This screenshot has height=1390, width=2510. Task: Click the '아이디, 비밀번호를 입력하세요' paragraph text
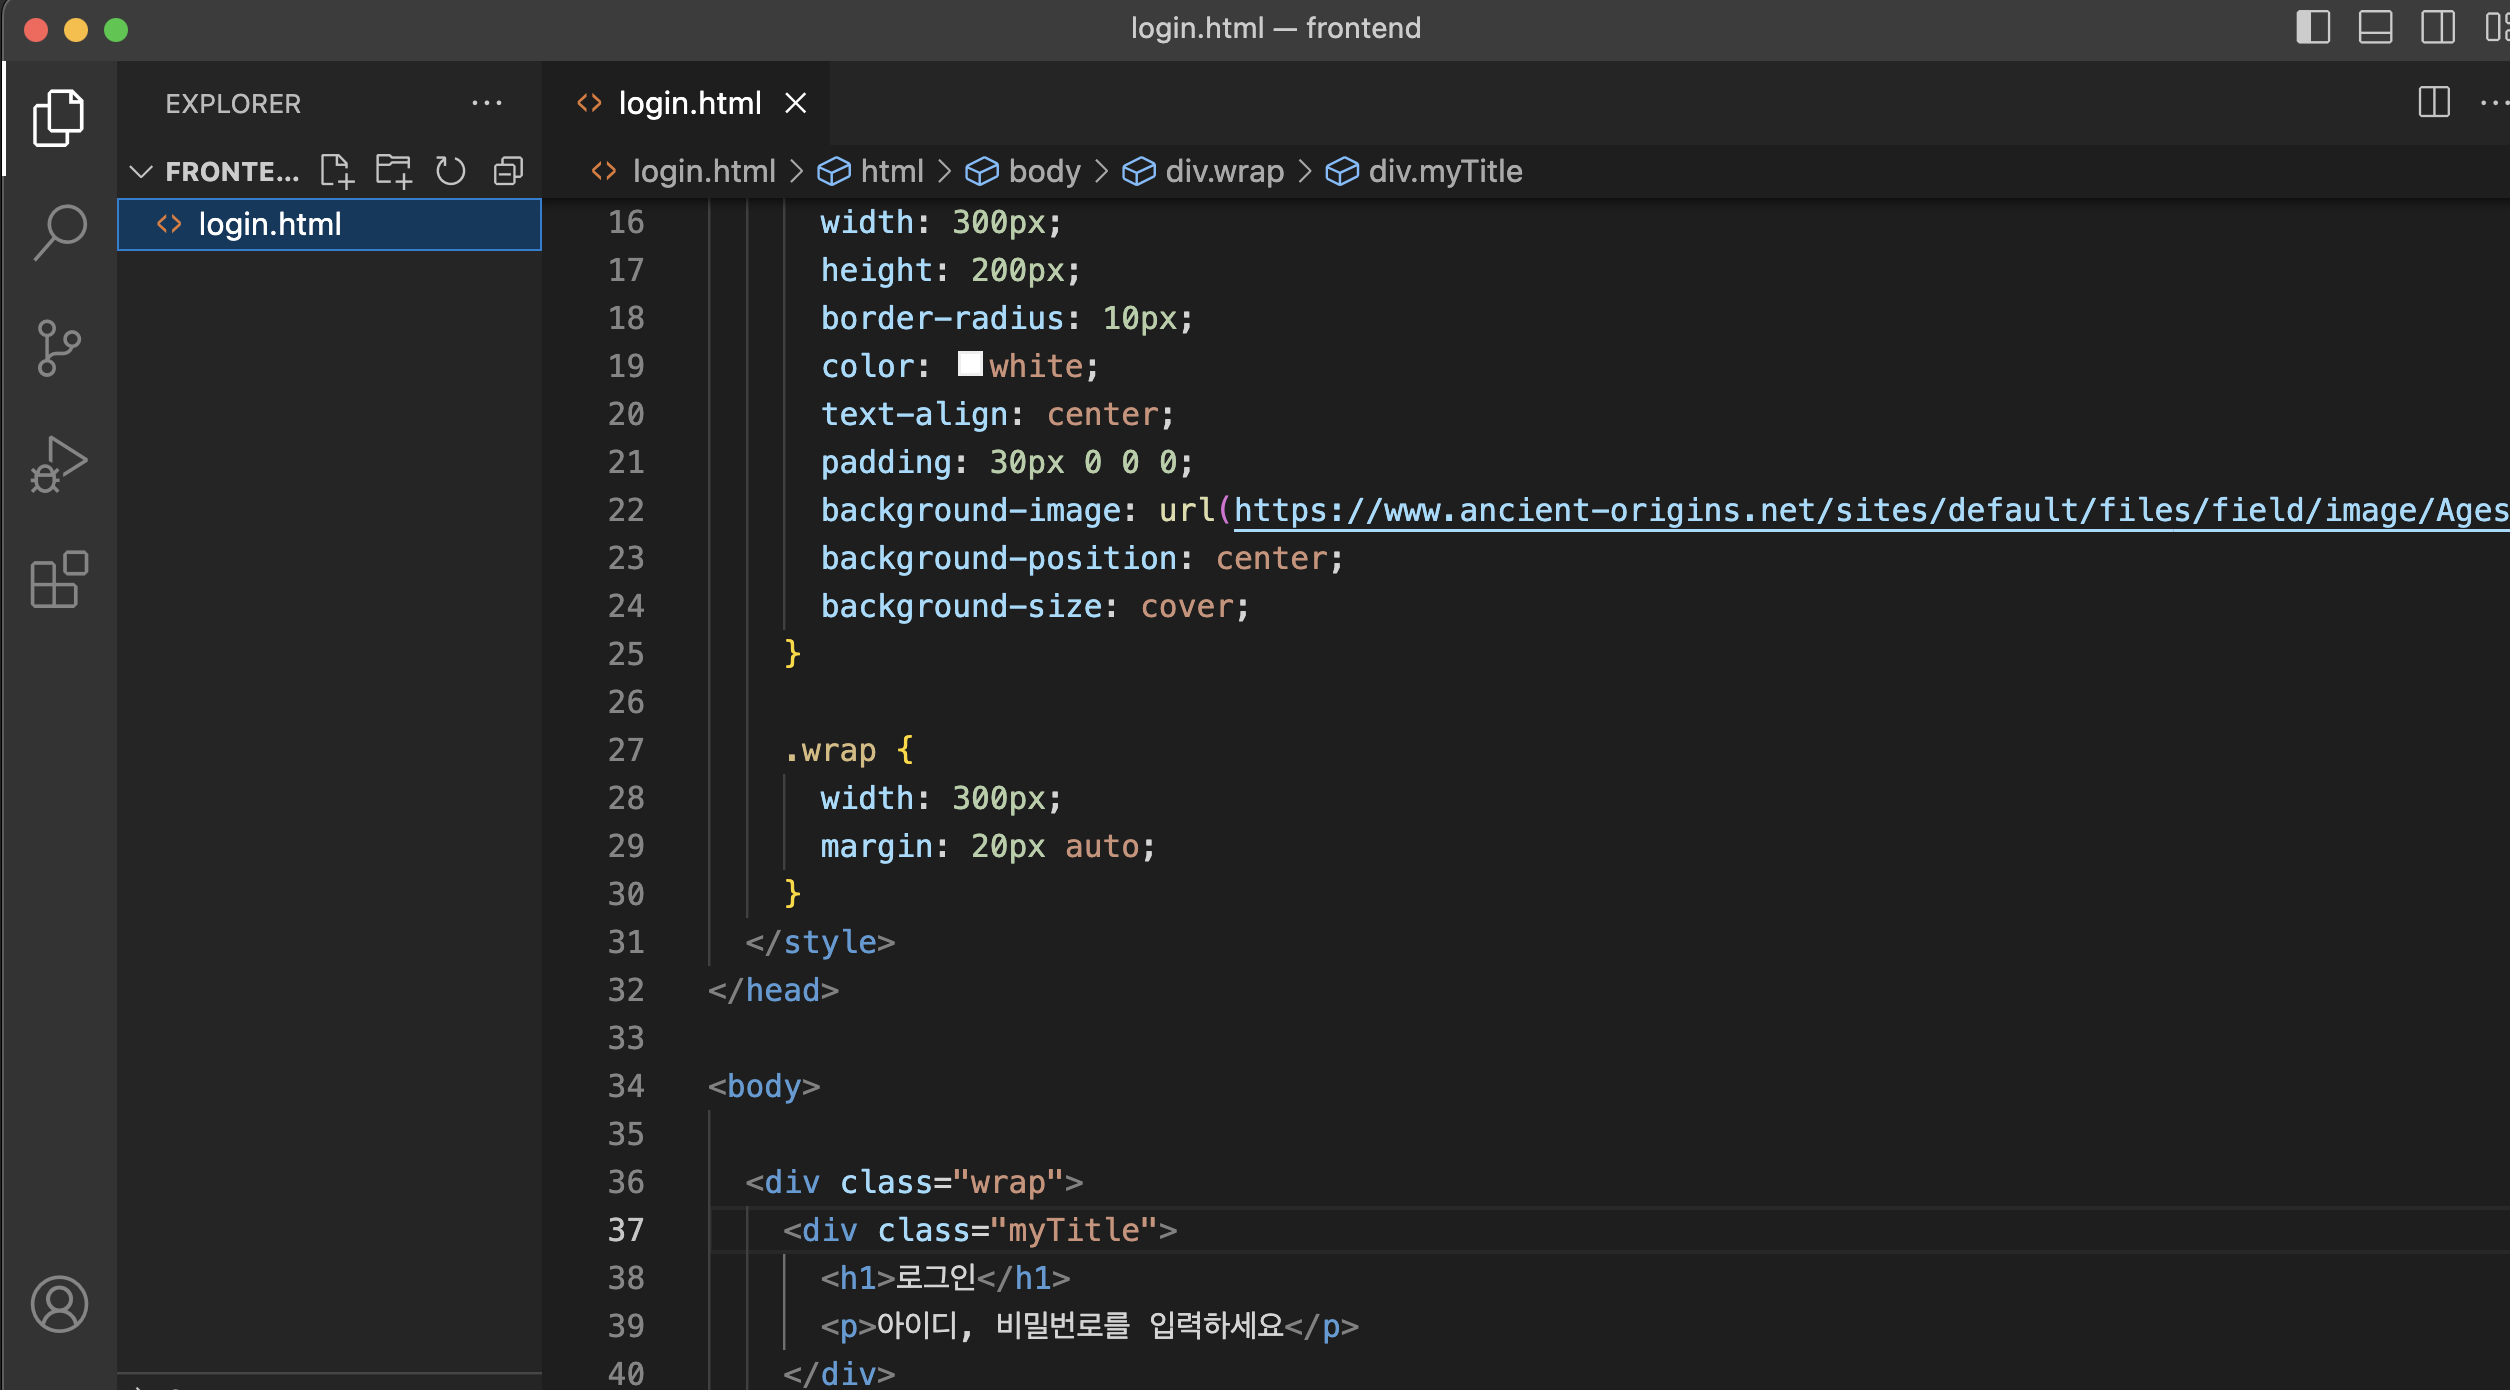click(1080, 1326)
